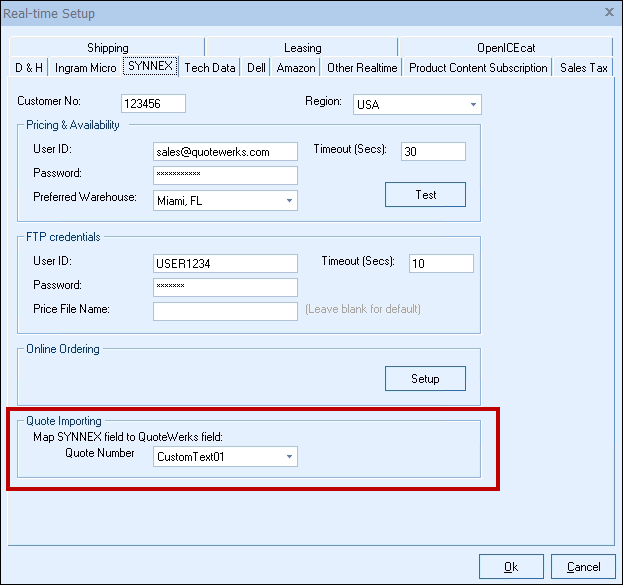Click the 'Price File Name:' label
This screenshot has height=585, width=623.
[71, 309]
